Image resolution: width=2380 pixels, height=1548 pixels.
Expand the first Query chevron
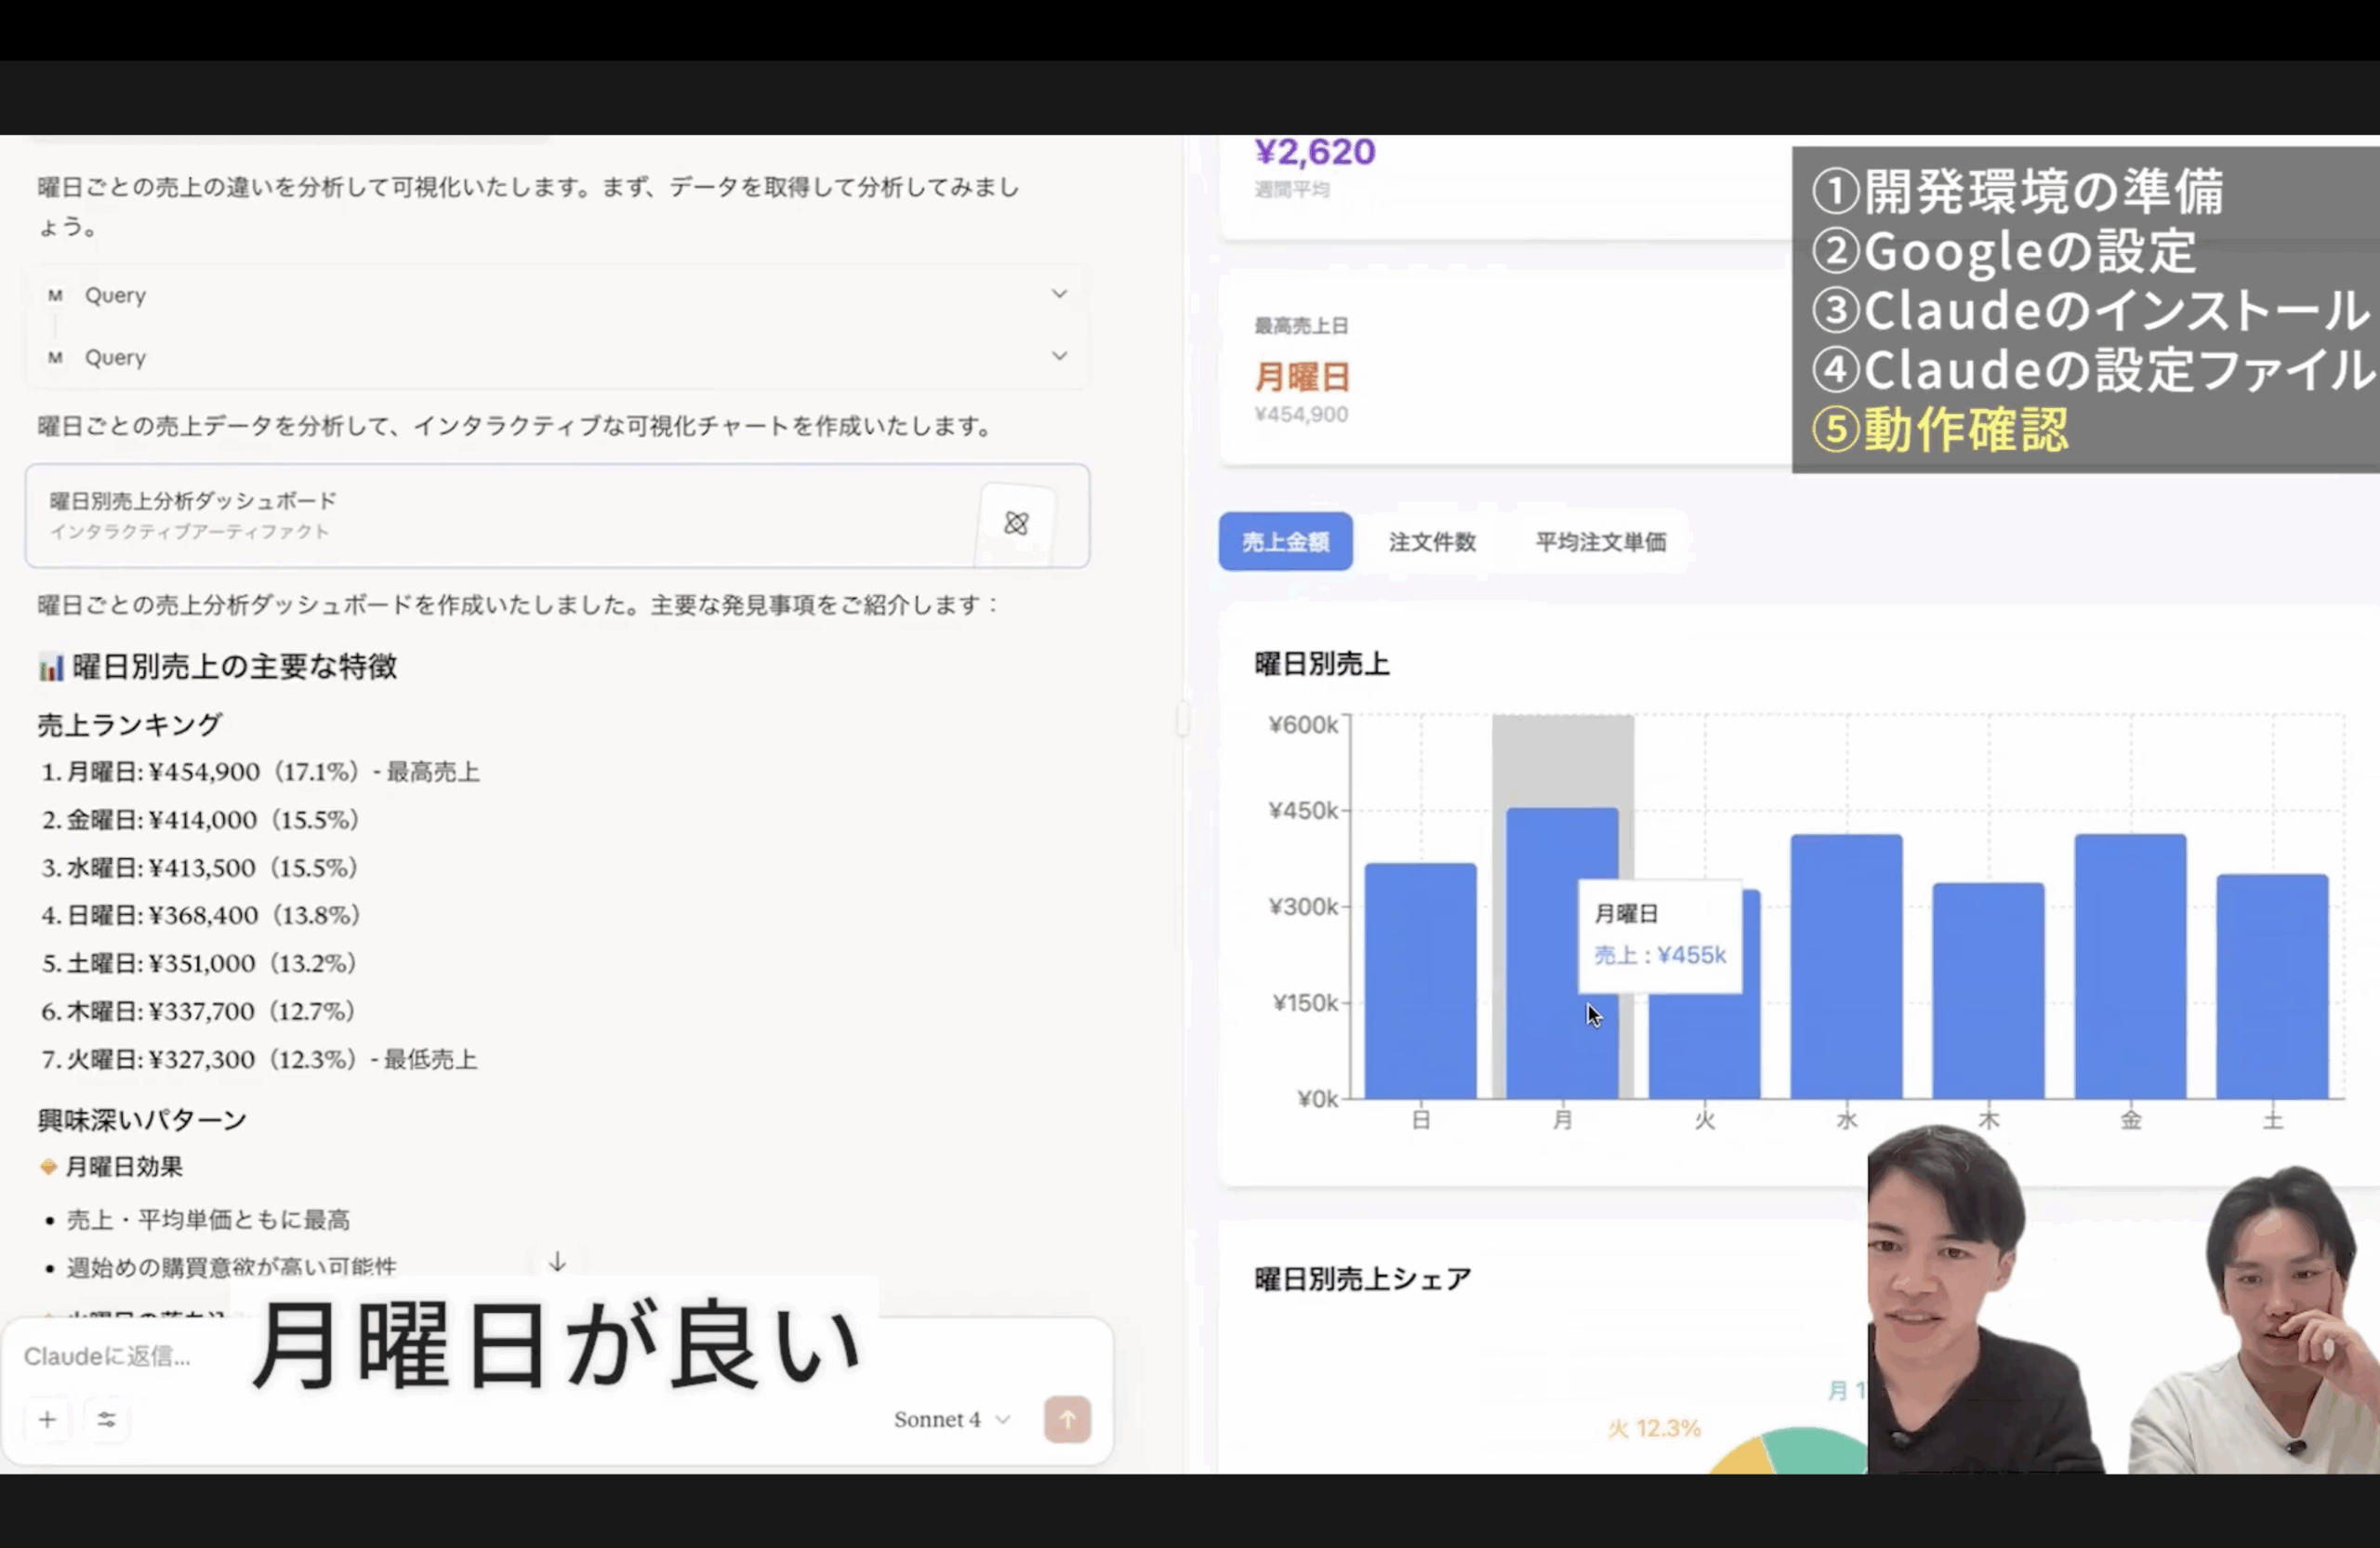pos(1059,294)
